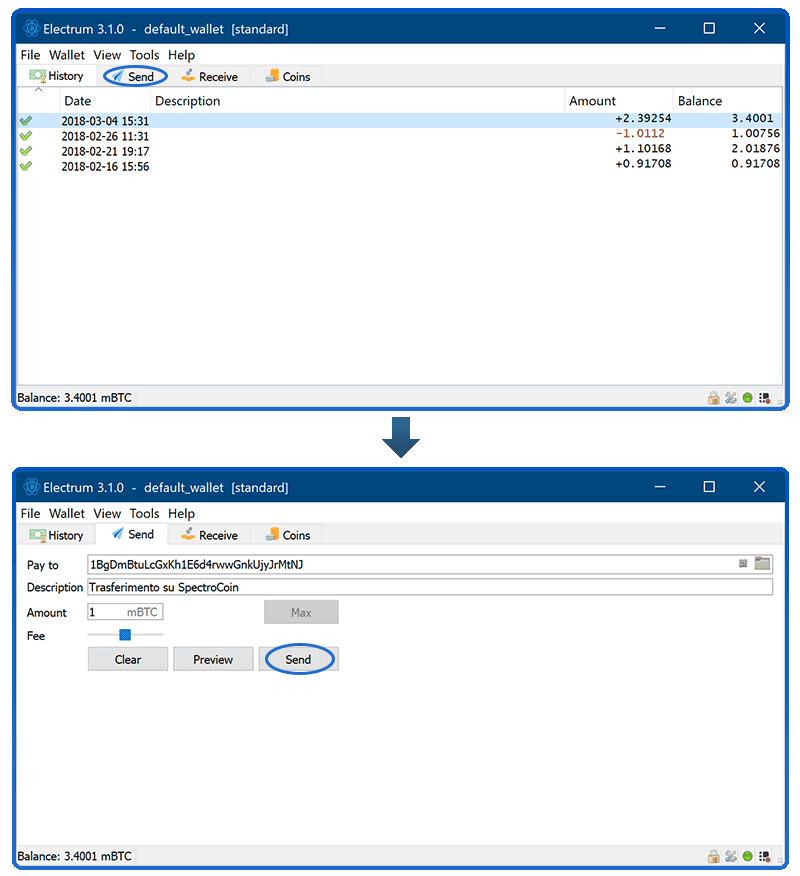Click green network status icon in top window
The image size is (800, 876).
click(x=747, y=398)
